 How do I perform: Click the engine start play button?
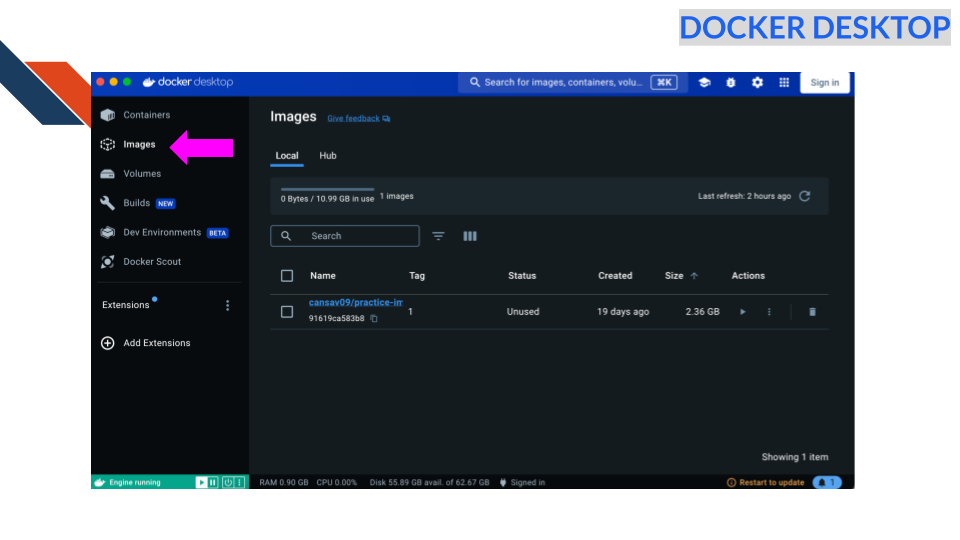pos(201,482)
